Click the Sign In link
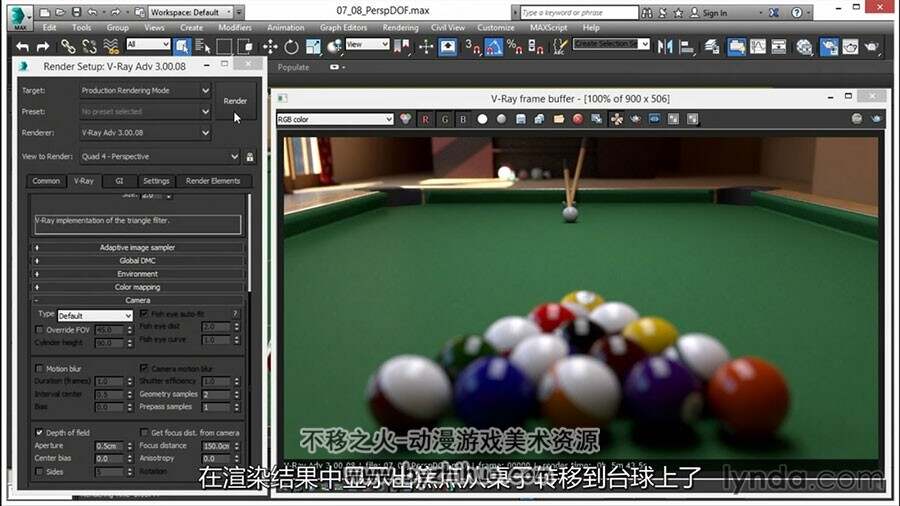900x506 pixels. [715, 13]
